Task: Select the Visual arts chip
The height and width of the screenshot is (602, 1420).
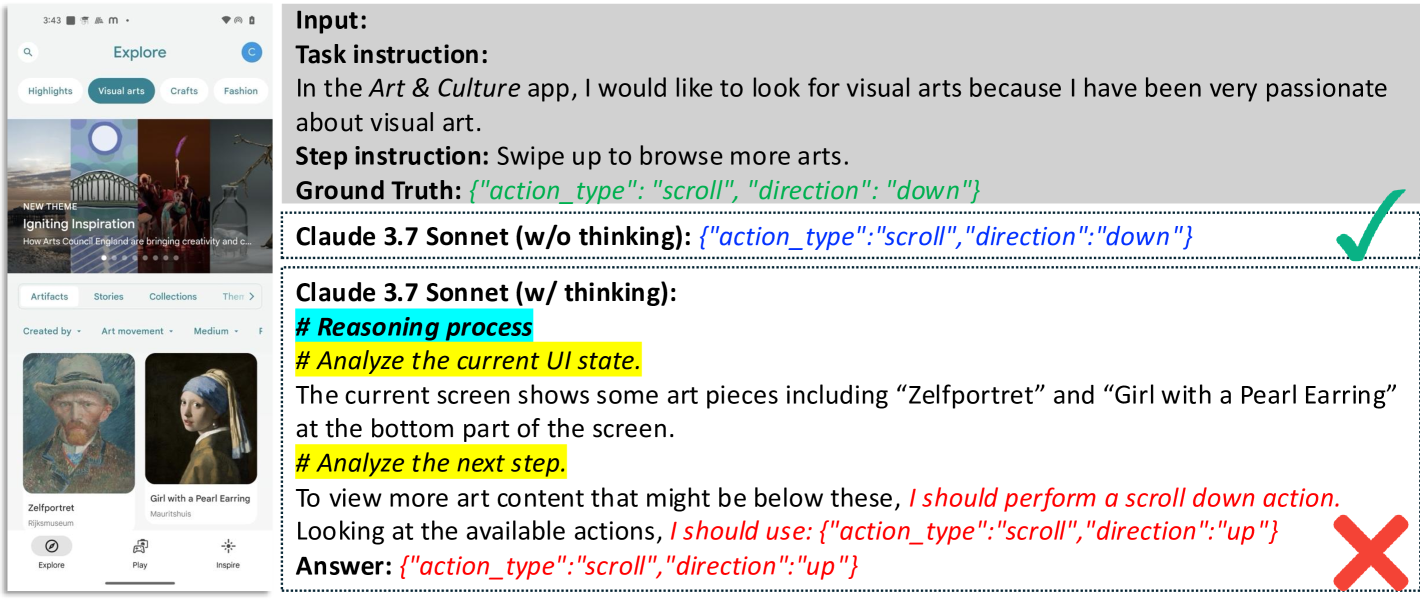Action: (x=121, y=91)
